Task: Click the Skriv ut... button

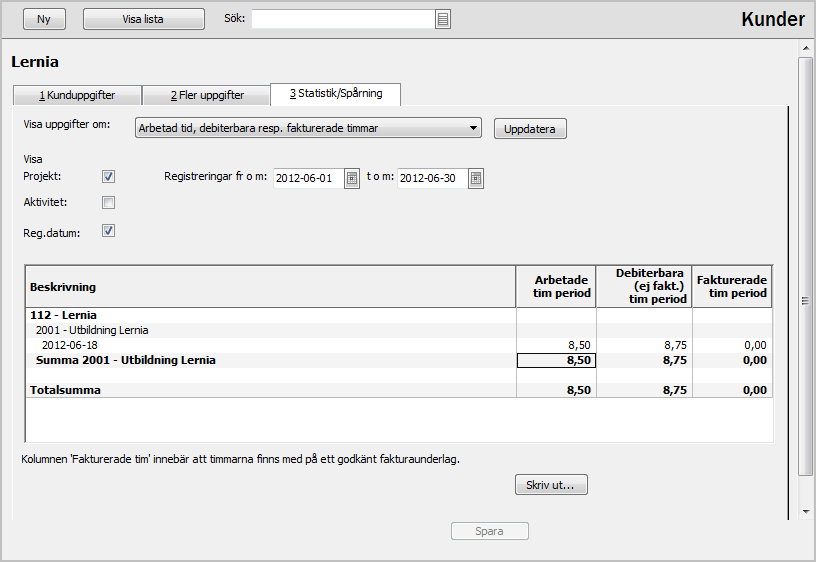Action: pyautogui.click(x=551, y=485)
